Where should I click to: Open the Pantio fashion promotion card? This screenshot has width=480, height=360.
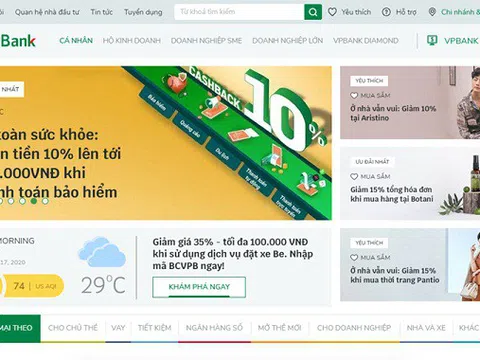(x=410, y=265)
